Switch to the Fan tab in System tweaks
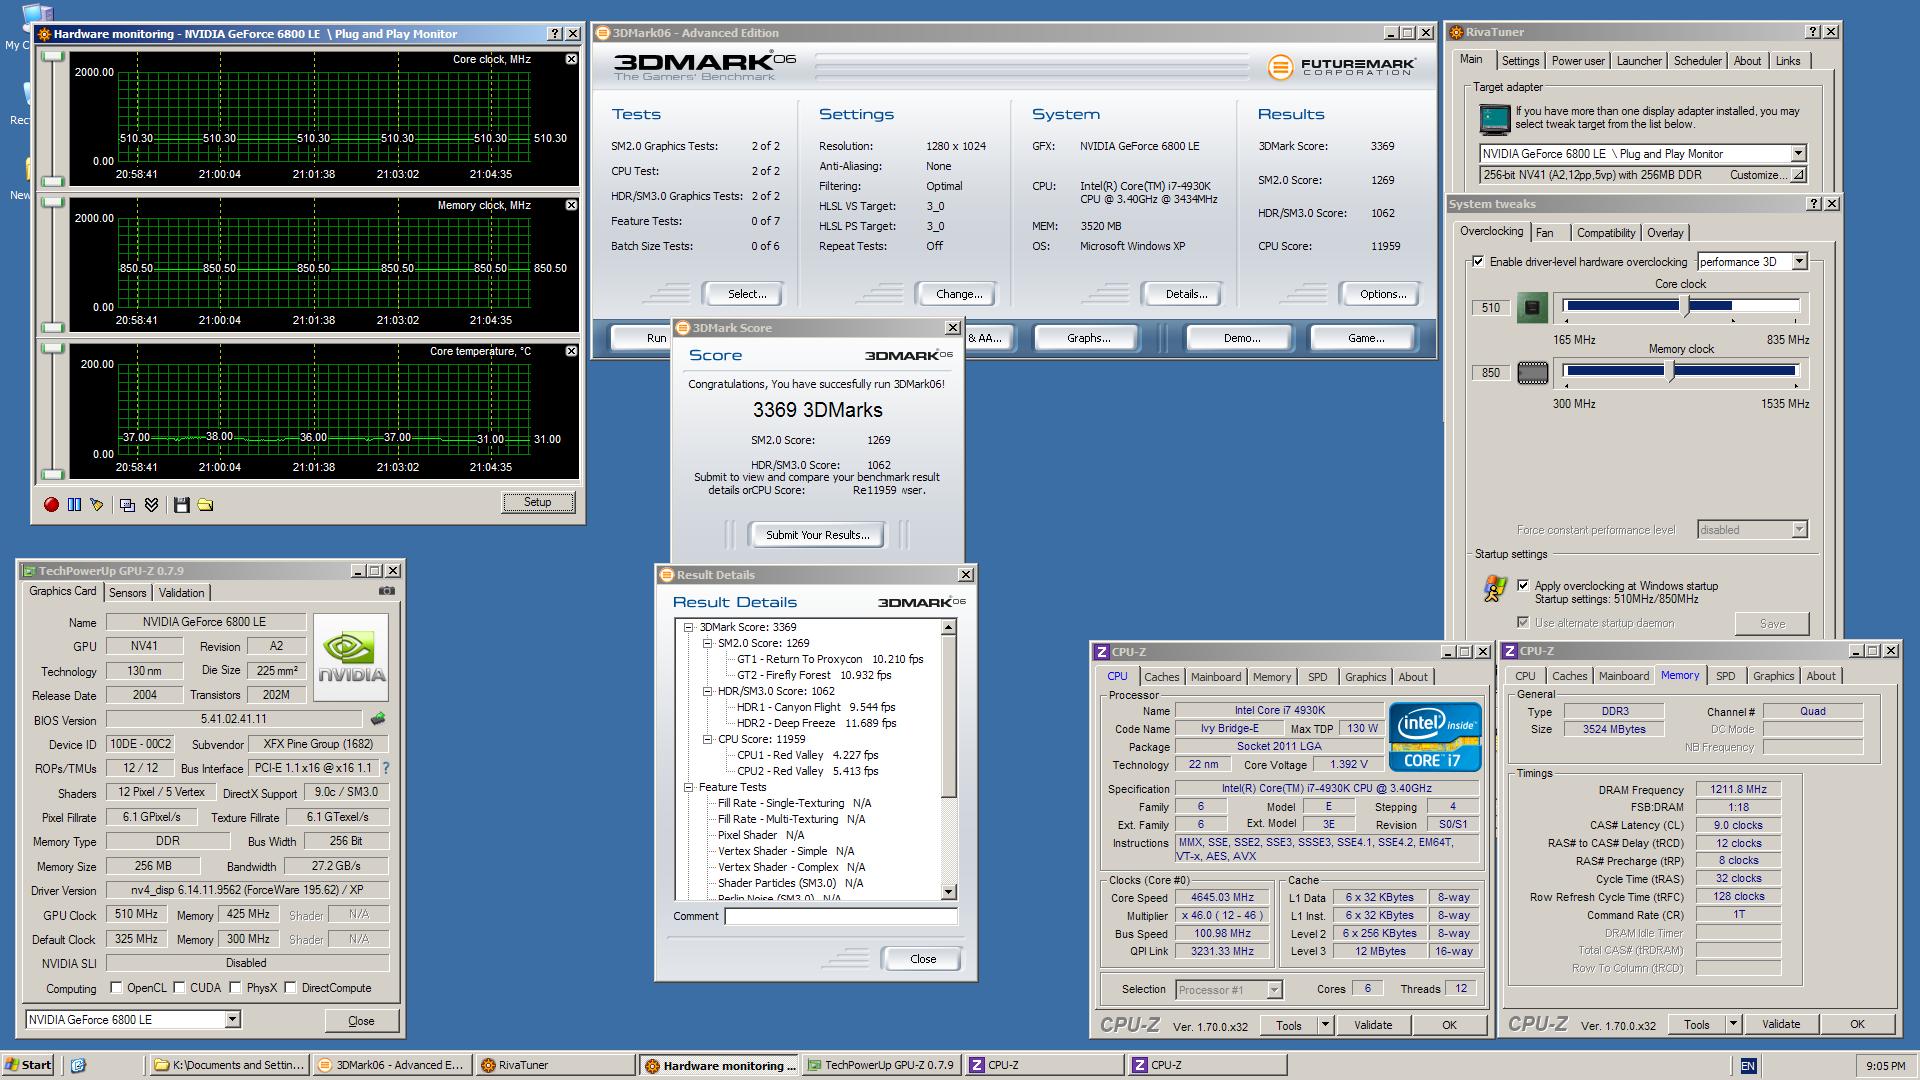Screen dimensions: 1920x1080 point(1545,233)
